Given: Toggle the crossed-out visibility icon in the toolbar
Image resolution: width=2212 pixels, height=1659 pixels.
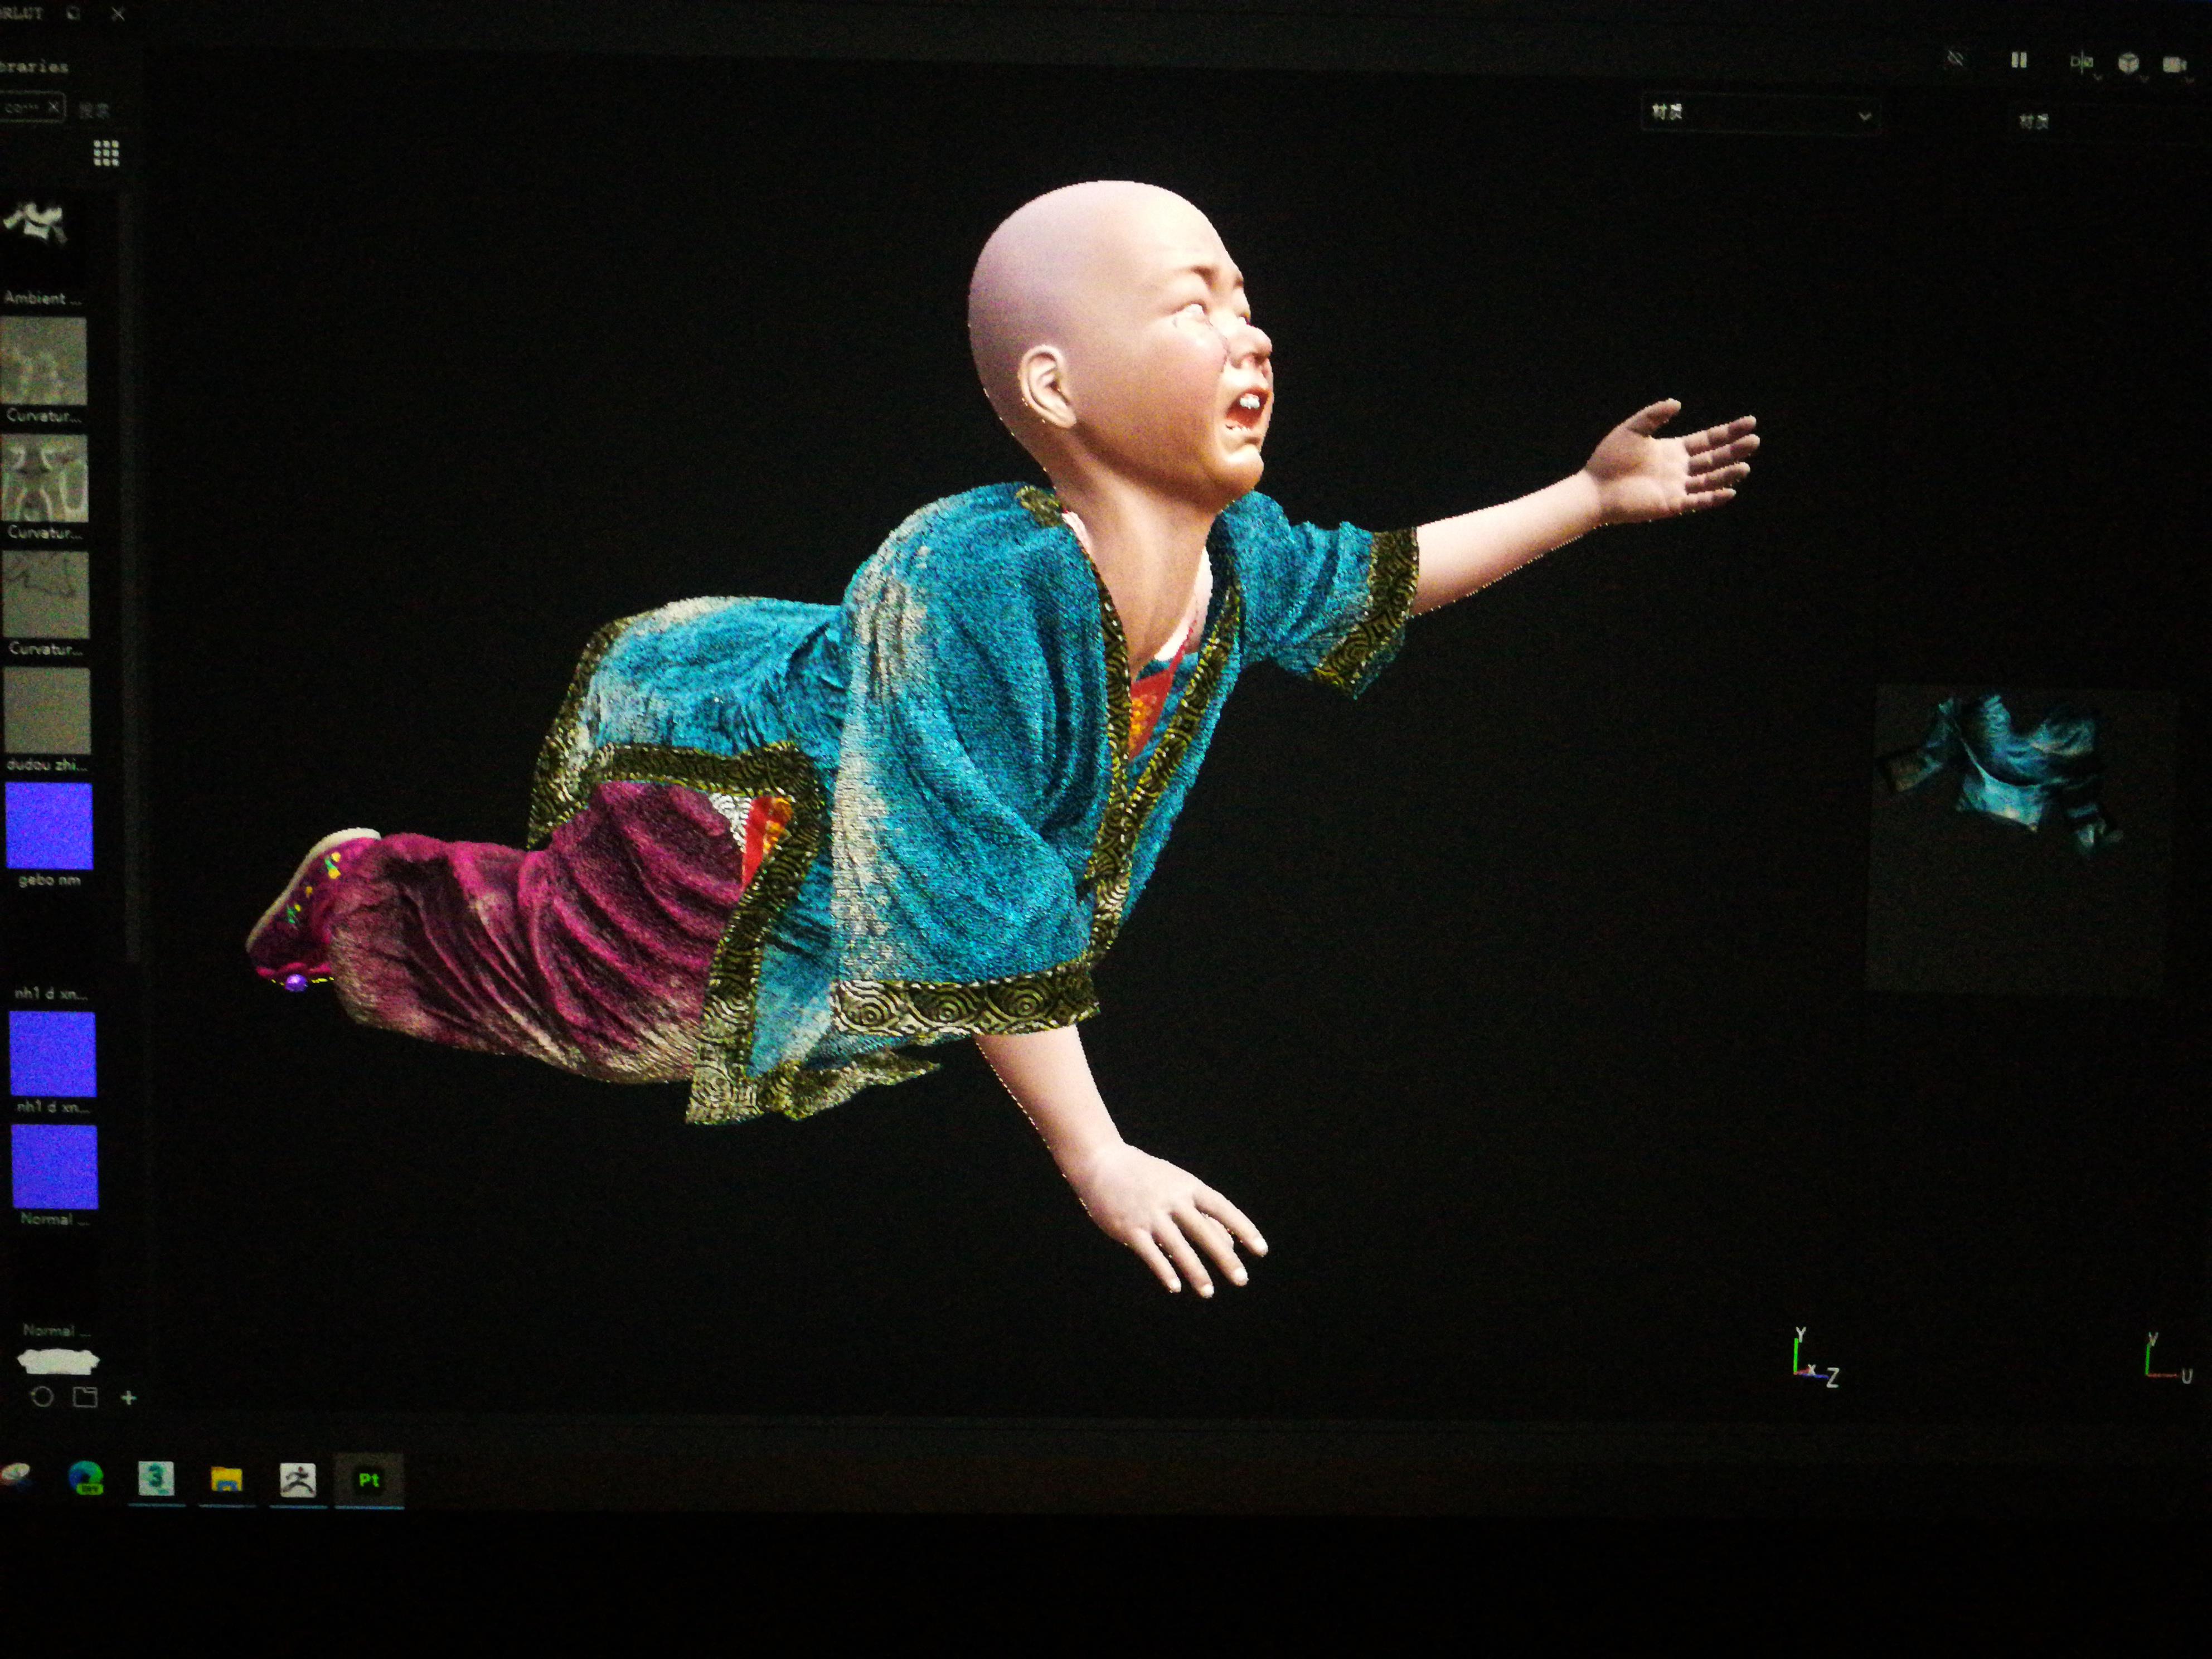Looking at the screenshot, I should (x=1956, y=59).
